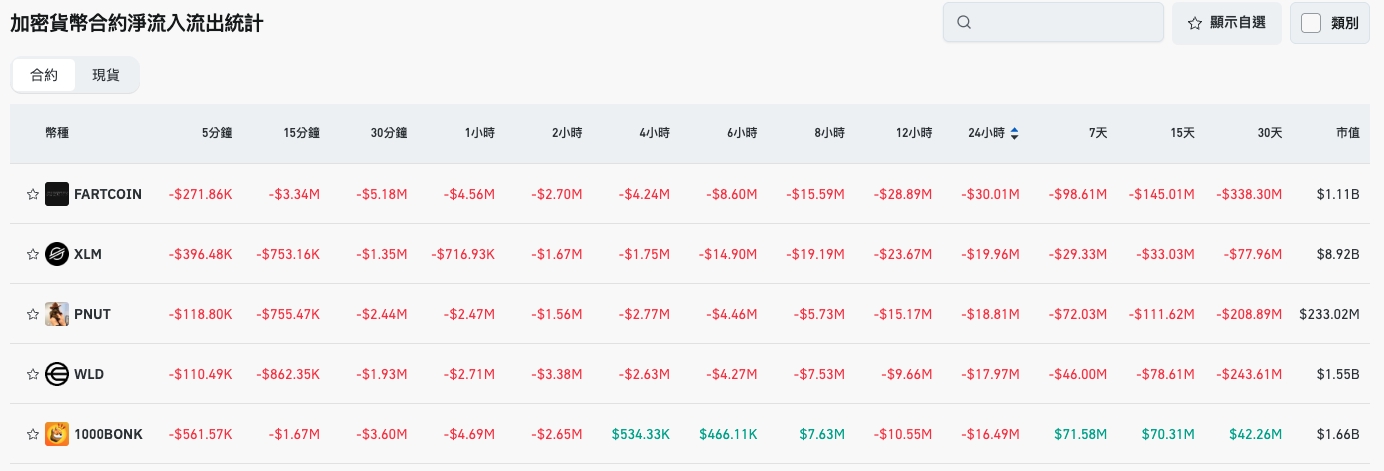Click the 1000BONK coin logo icon
The height and width of the screenshot is (471, 1384).
(57, 434)
